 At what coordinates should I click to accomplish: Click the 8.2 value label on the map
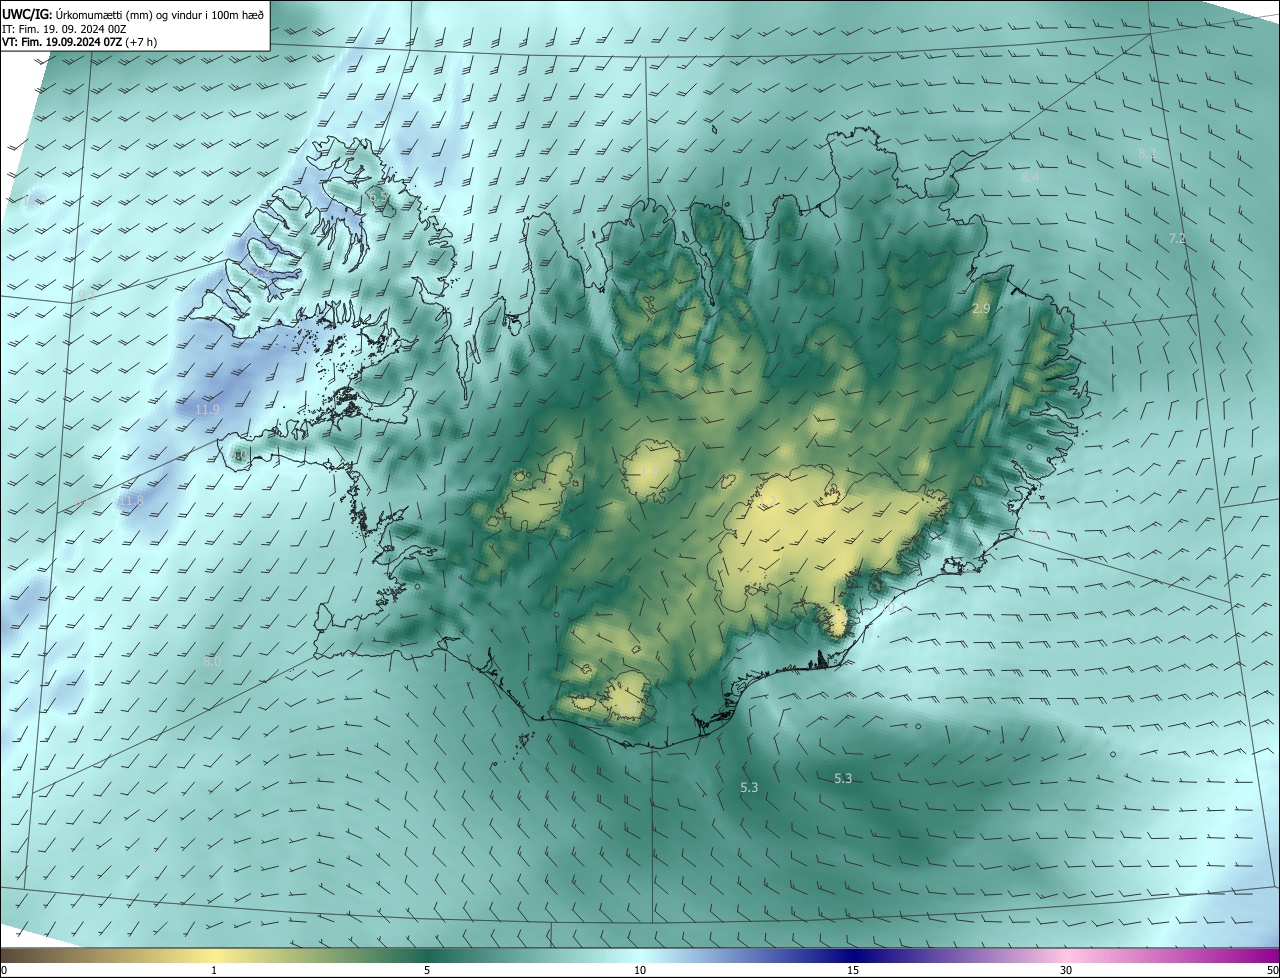pos(1147,154)
